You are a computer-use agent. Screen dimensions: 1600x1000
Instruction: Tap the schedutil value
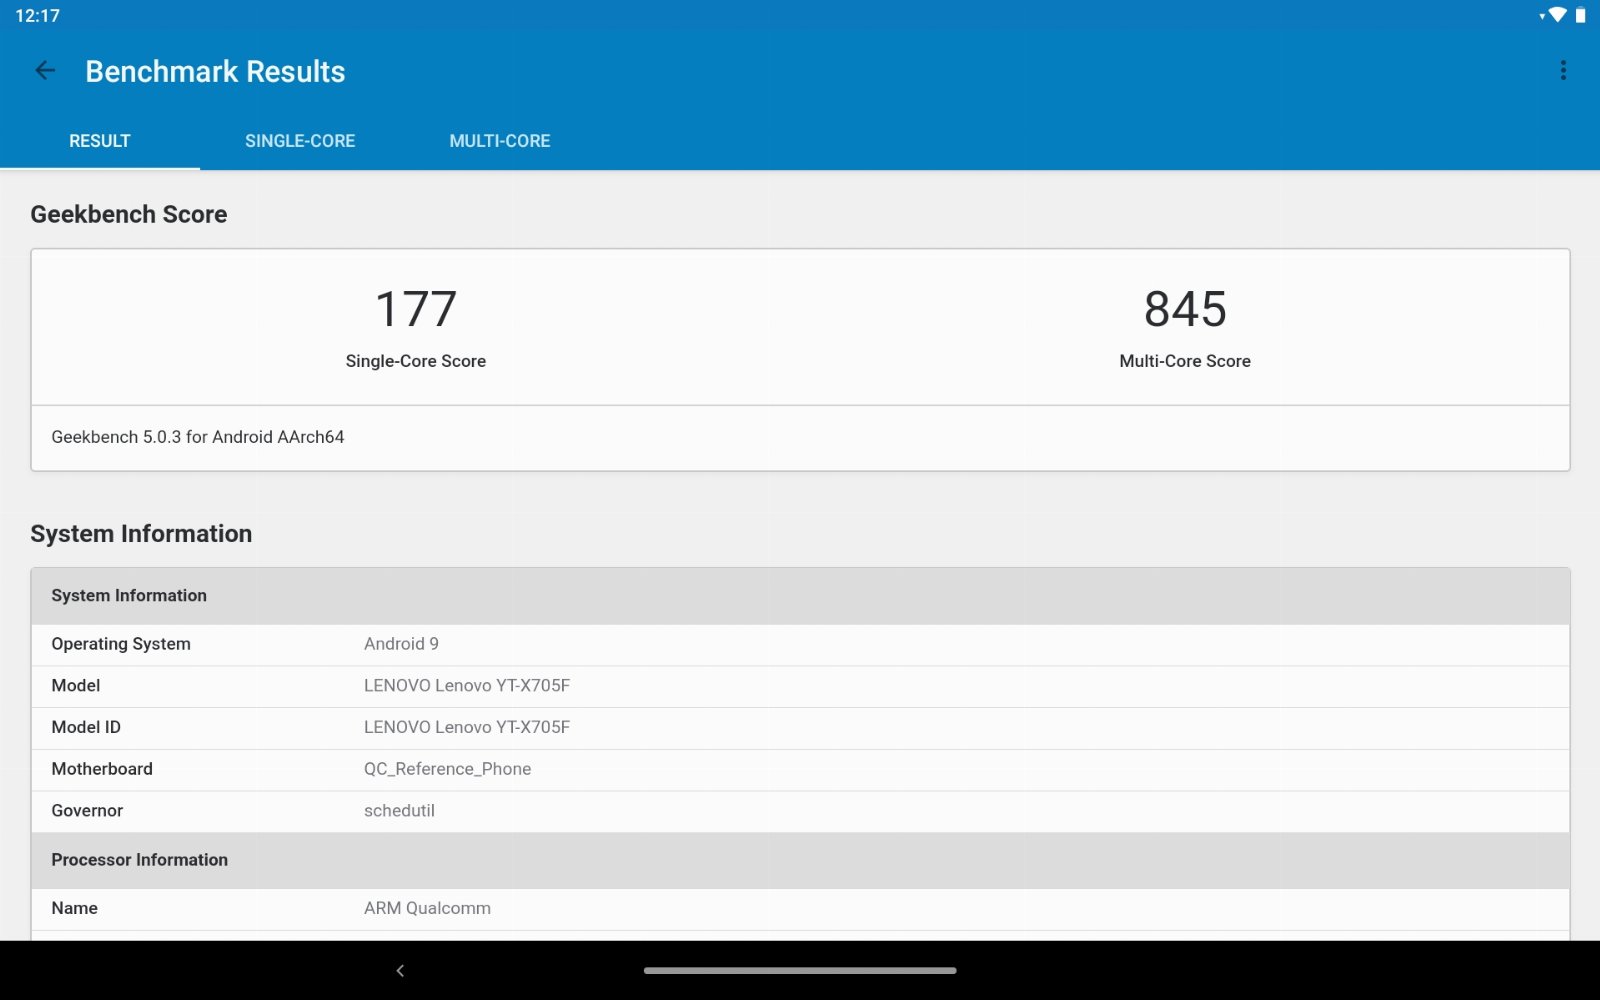[399, 811]
